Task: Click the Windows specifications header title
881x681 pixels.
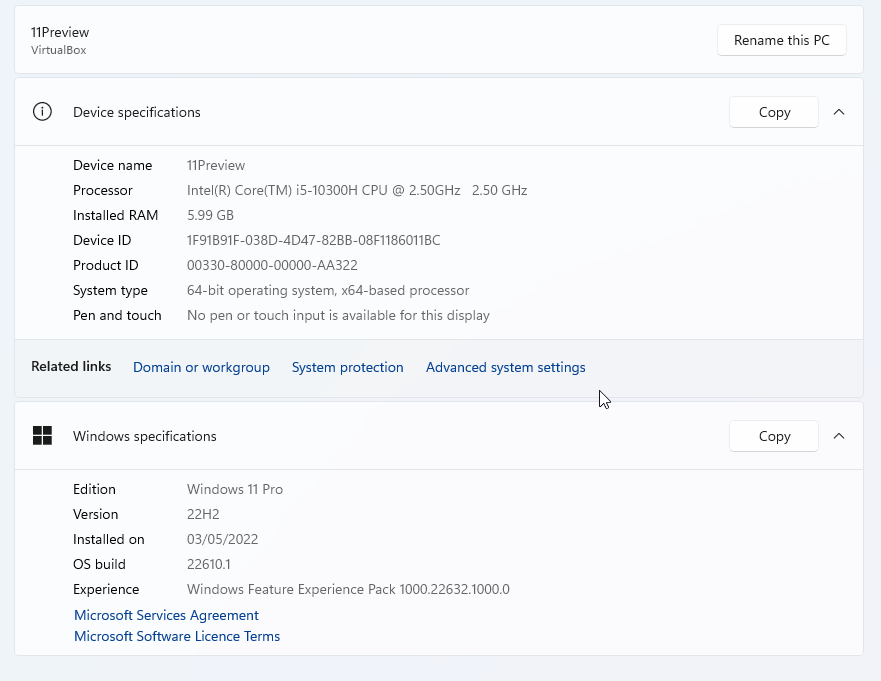Action: [x=144, y=436]
